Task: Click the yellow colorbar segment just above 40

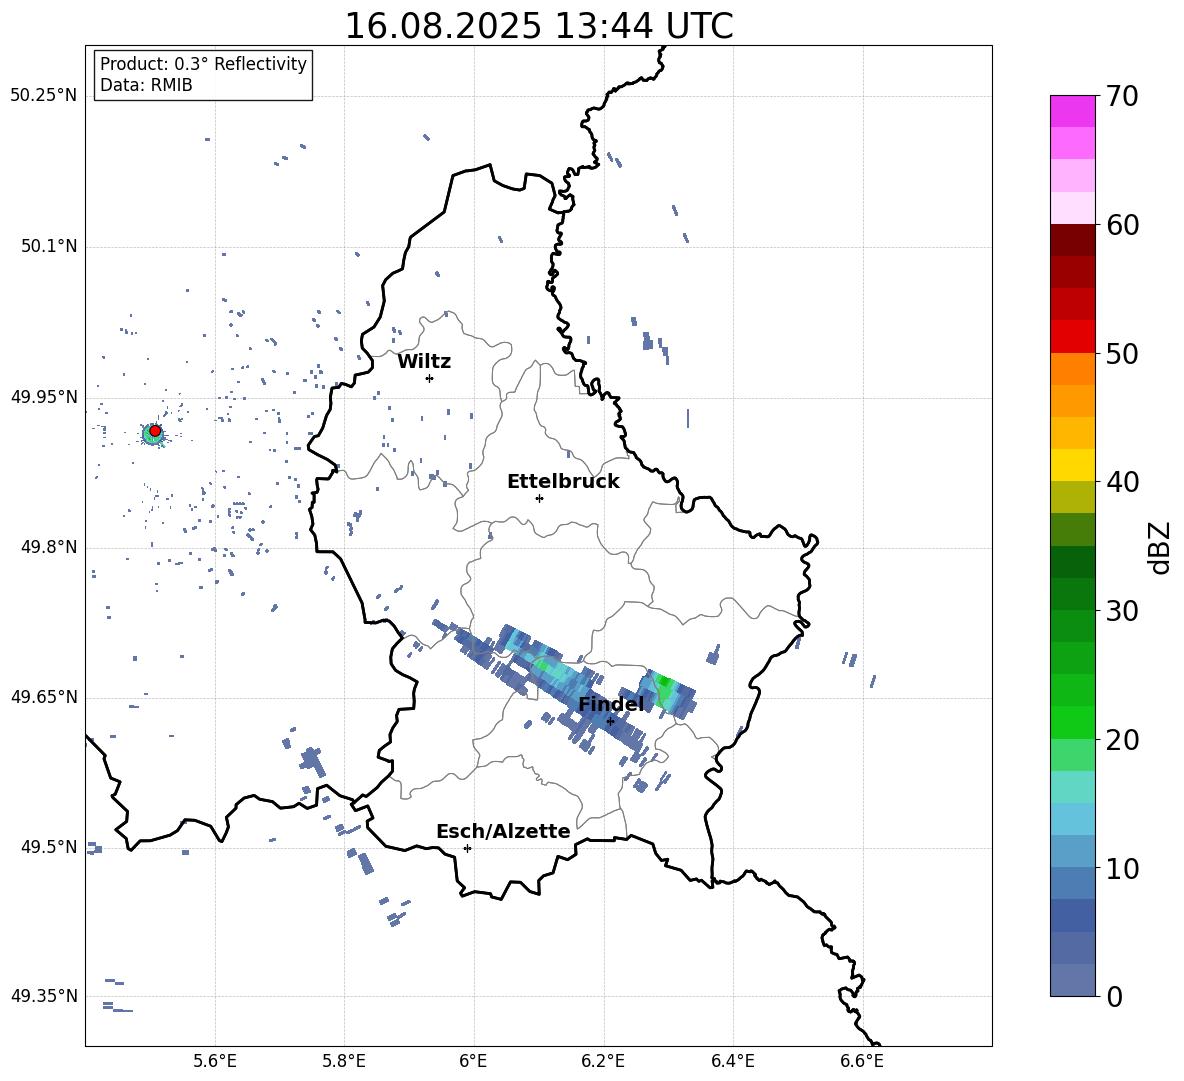Action: pyautogui.click(x=1072, y=465)
